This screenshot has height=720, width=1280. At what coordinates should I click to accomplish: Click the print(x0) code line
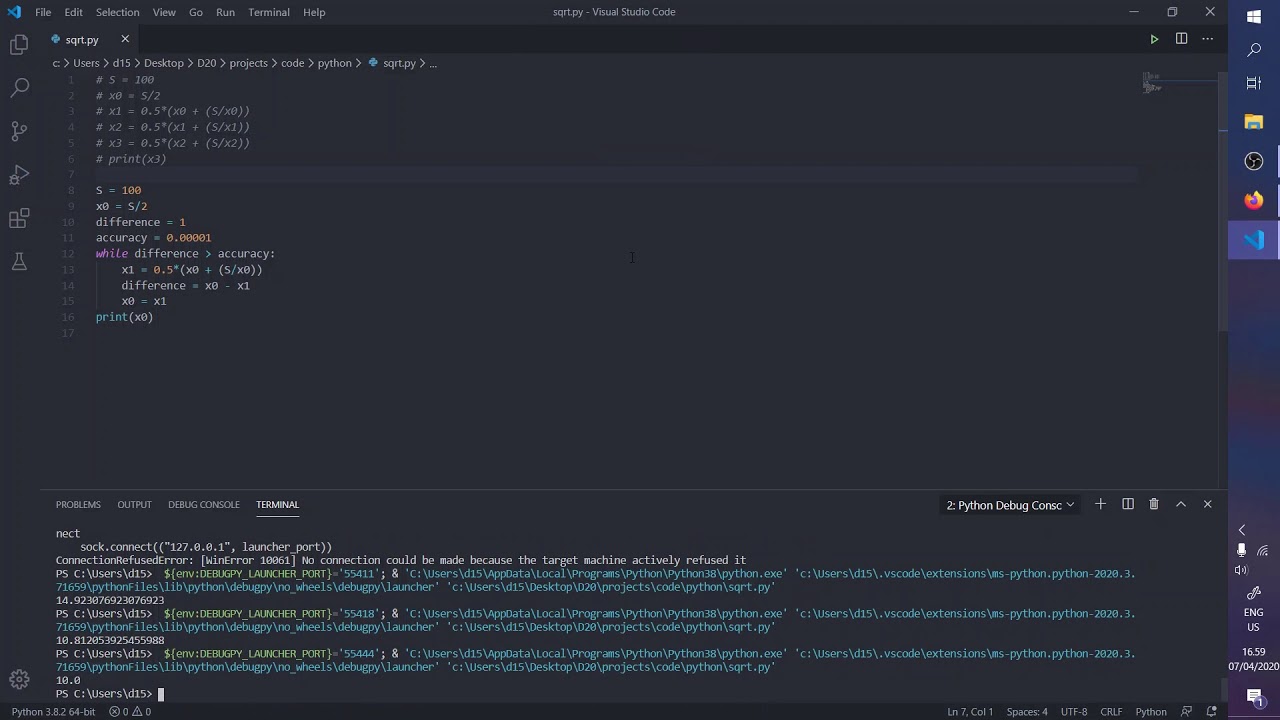point(124,317)
